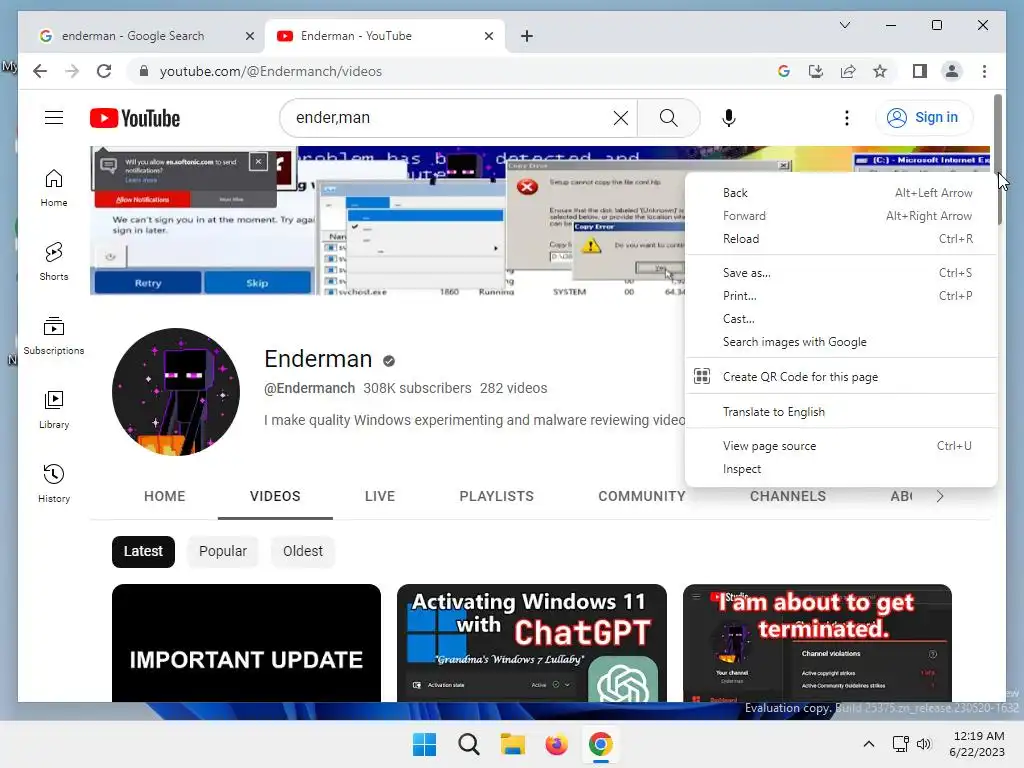Open the Windows Start menu
The width and height of the screenshot is (1024, 768).
click(424, 744)
